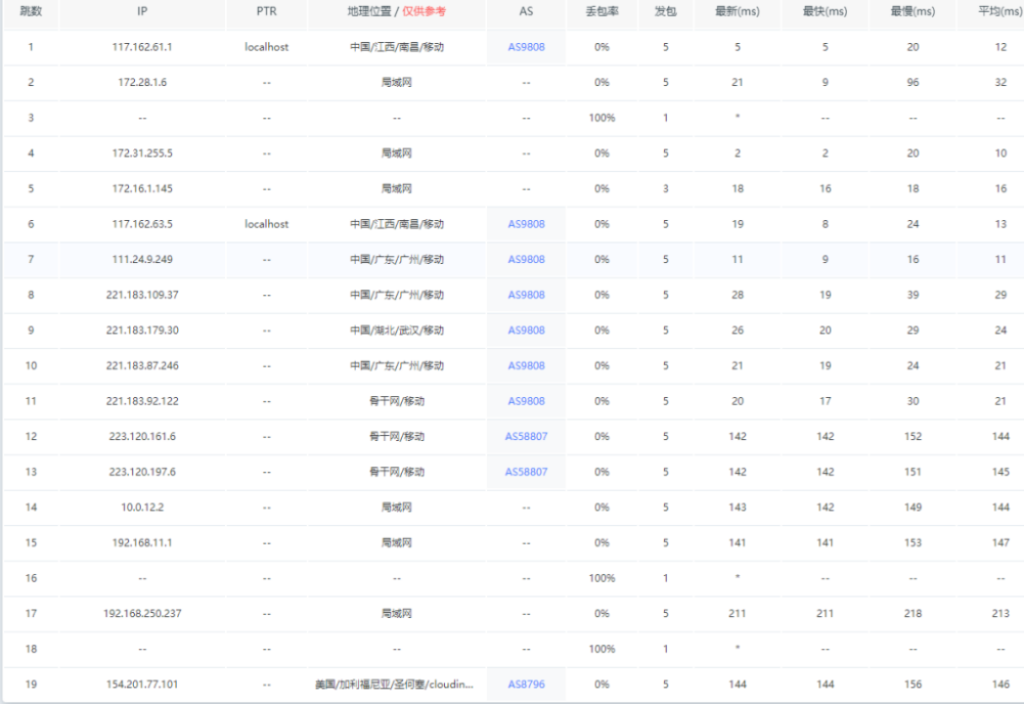Open the AS8796 link for 154.201.77.101

(526, 684)
